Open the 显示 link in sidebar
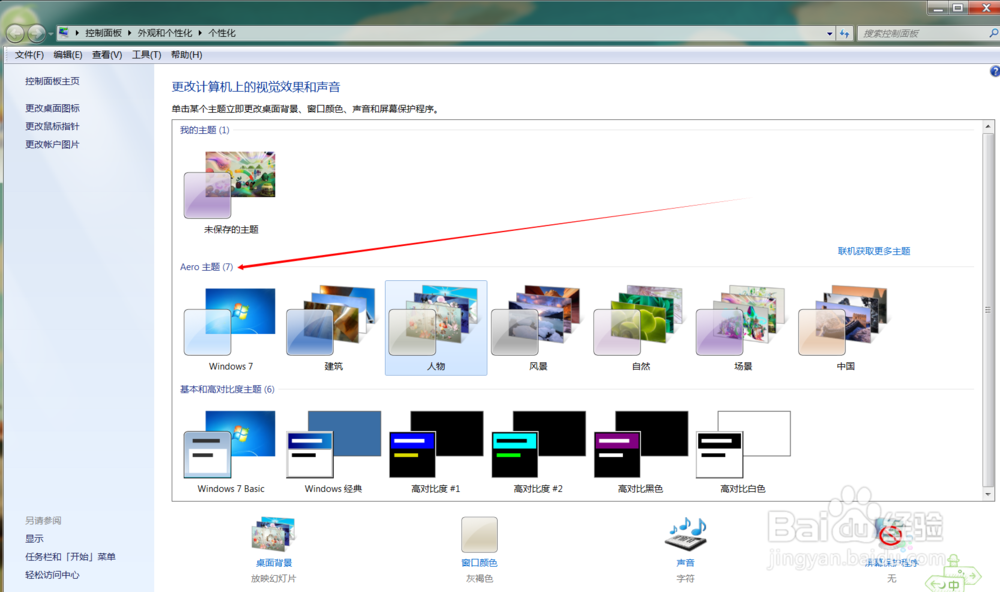 [x=34, y=538]
